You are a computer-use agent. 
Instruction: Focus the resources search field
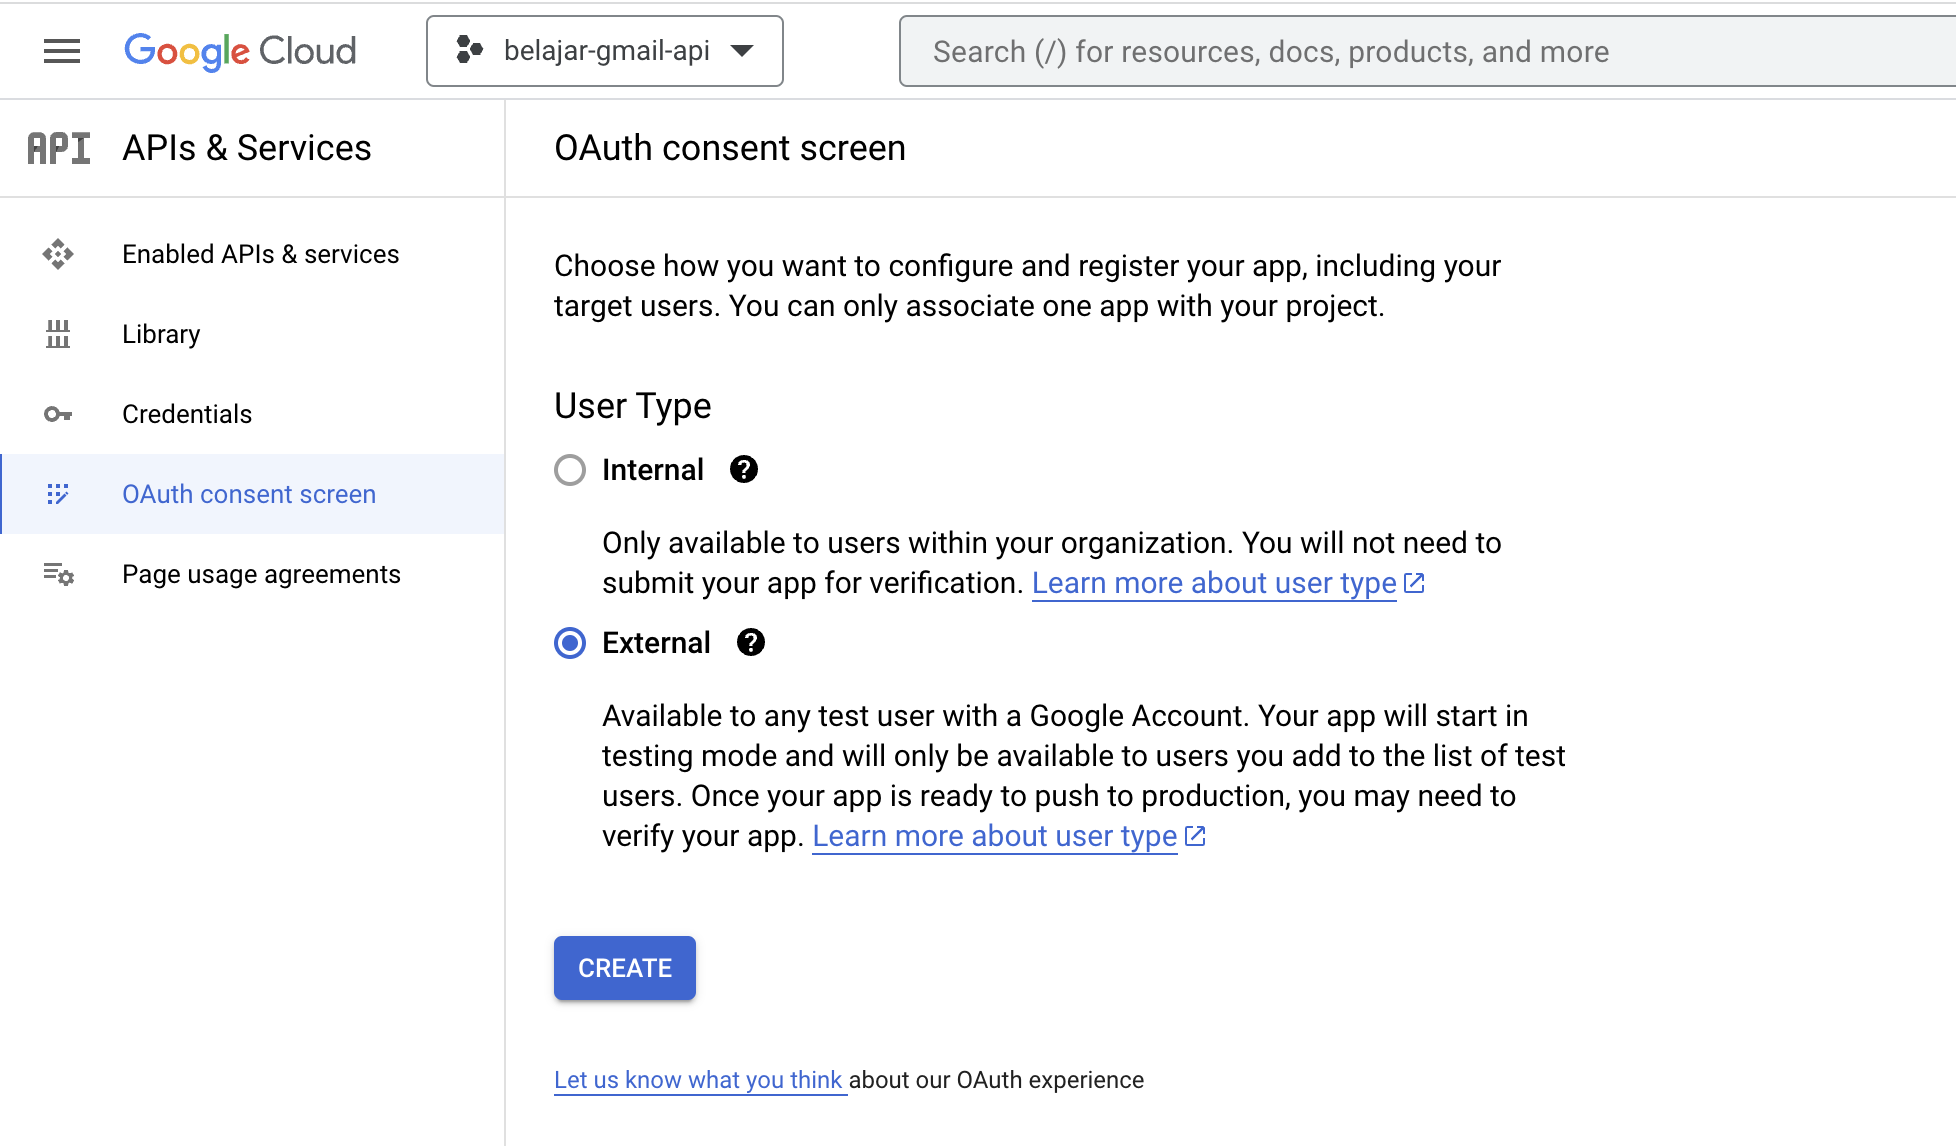click(1427, 51)
